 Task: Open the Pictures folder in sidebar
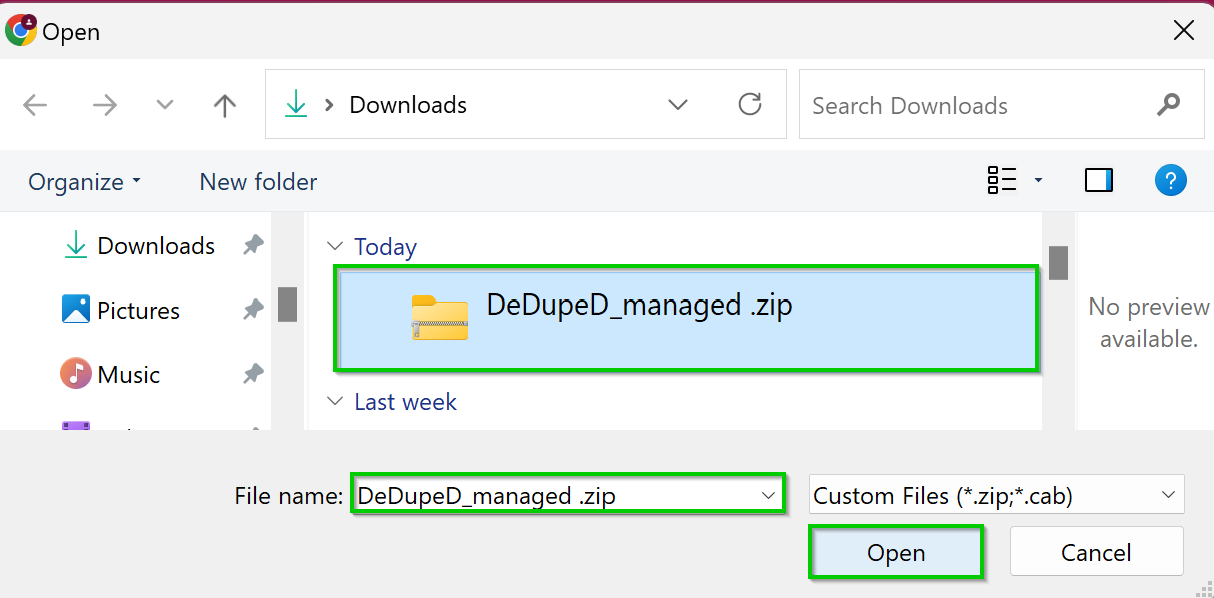(x=120, y=310)
